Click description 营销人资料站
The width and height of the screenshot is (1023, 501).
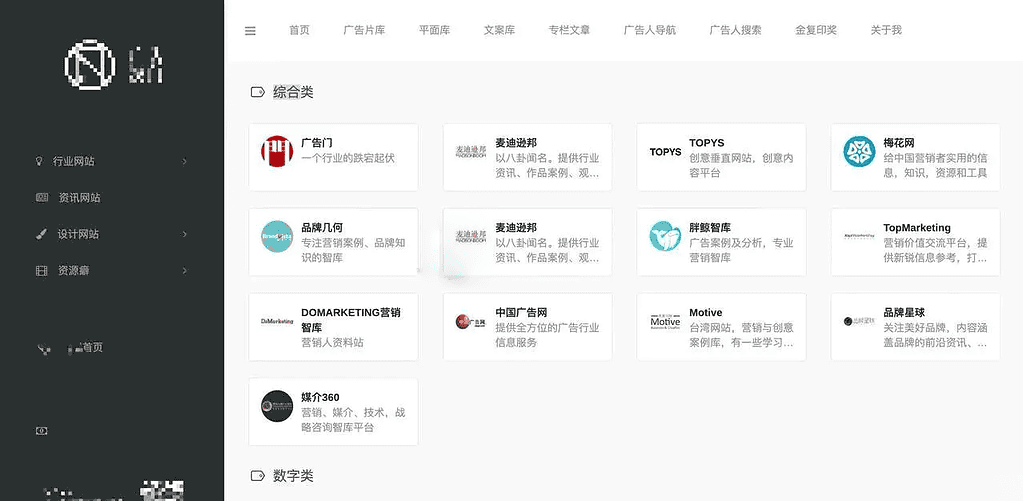coord(332,342)
